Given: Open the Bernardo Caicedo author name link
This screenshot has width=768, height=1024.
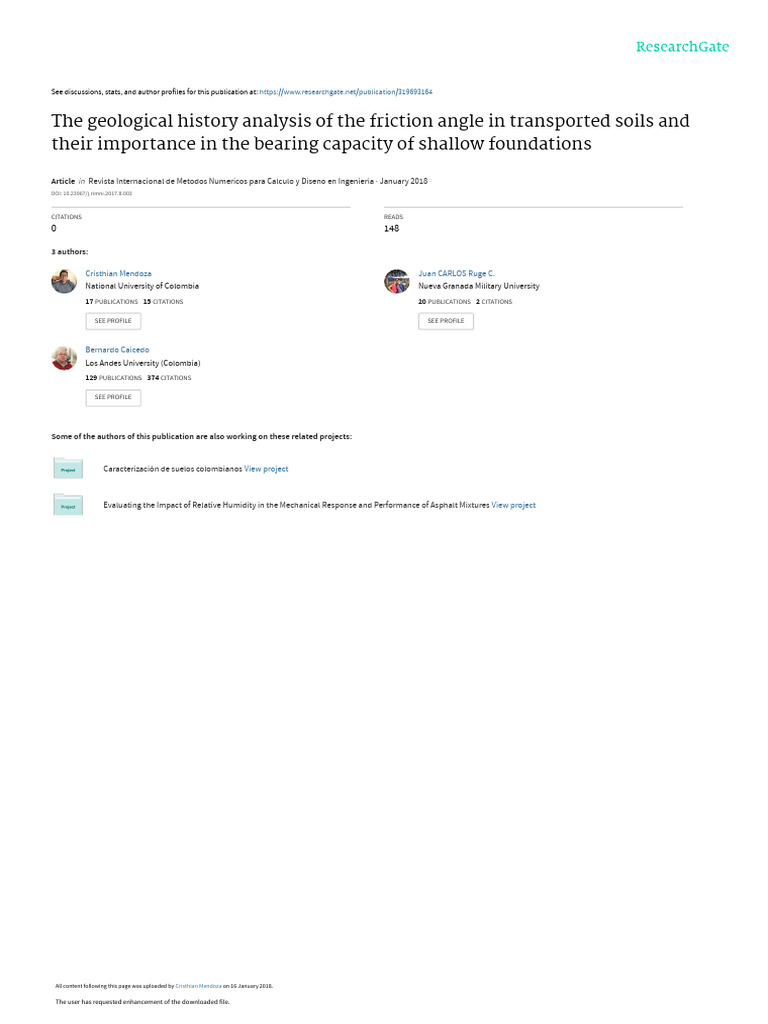Looking at the screenshot, I should pyautogui.click(x=117, y=350).
